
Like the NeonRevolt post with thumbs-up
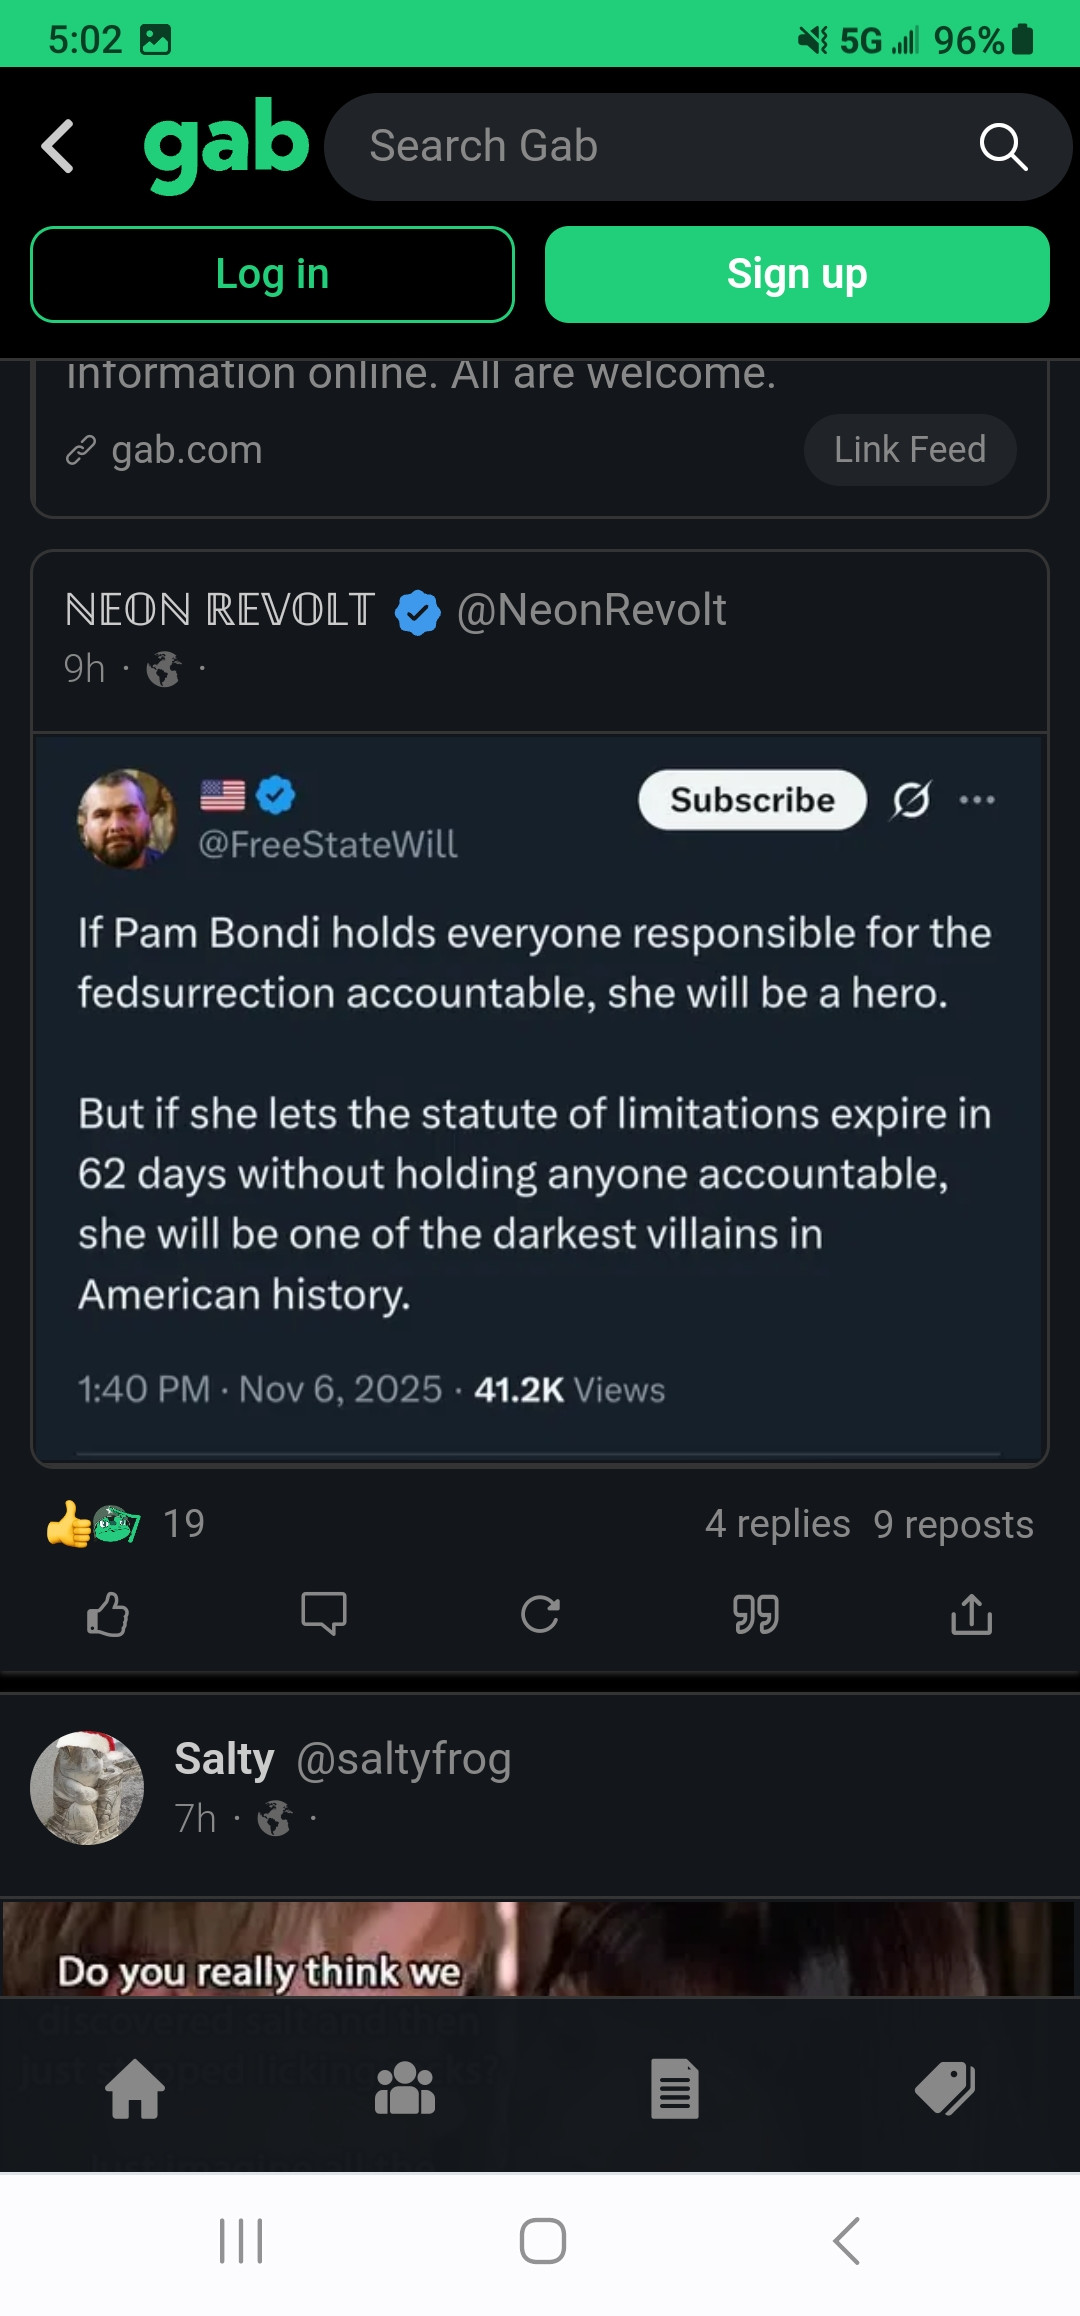[108, 1613]
